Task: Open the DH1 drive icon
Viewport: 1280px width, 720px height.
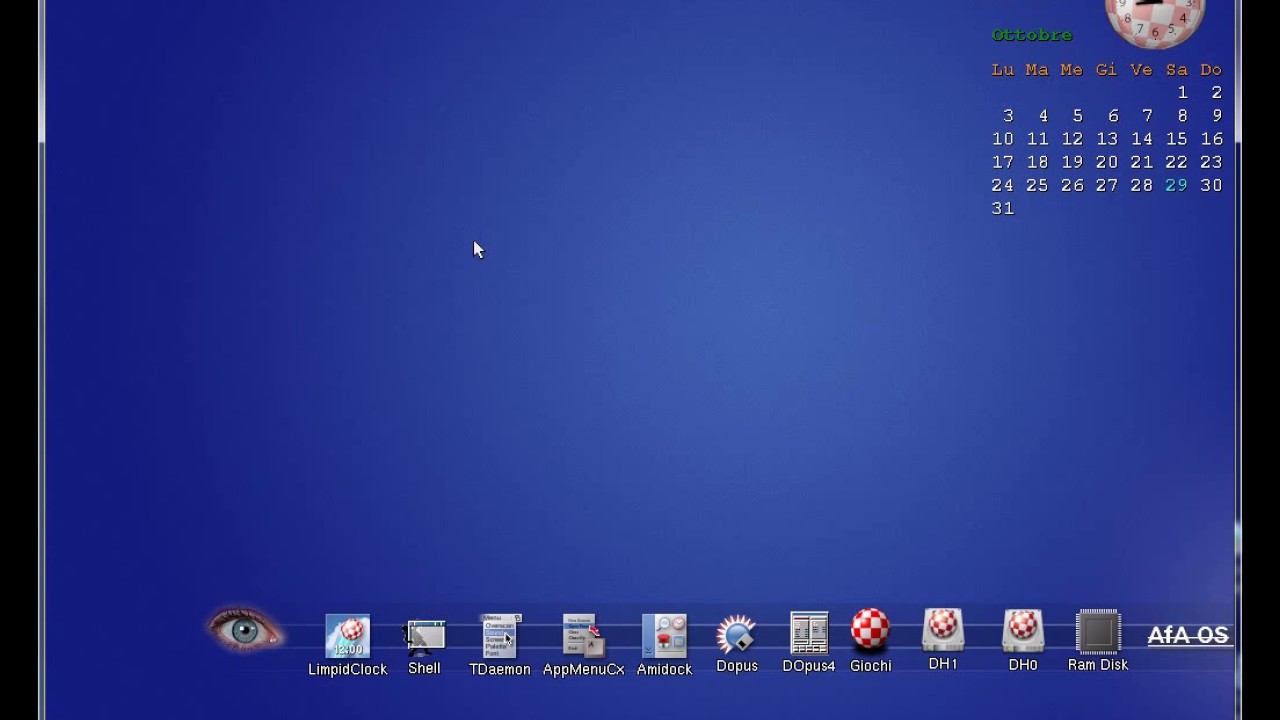Action: (x=943, y=630)
